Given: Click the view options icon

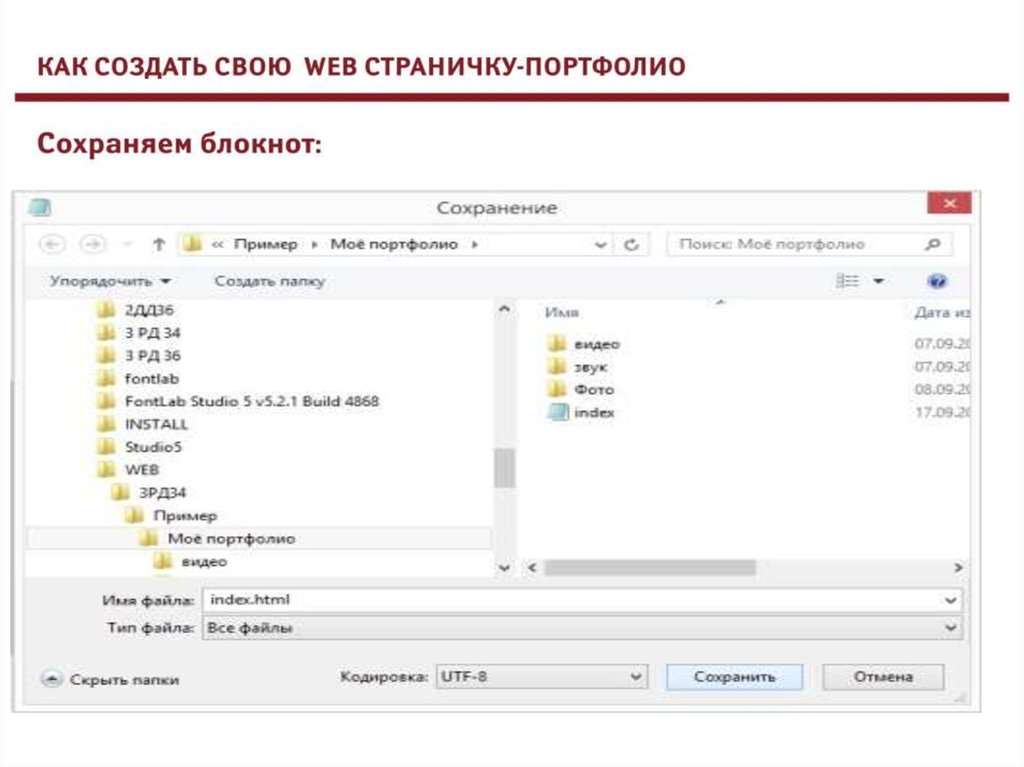Looking at the screenshot, I should tap(849, 282).
